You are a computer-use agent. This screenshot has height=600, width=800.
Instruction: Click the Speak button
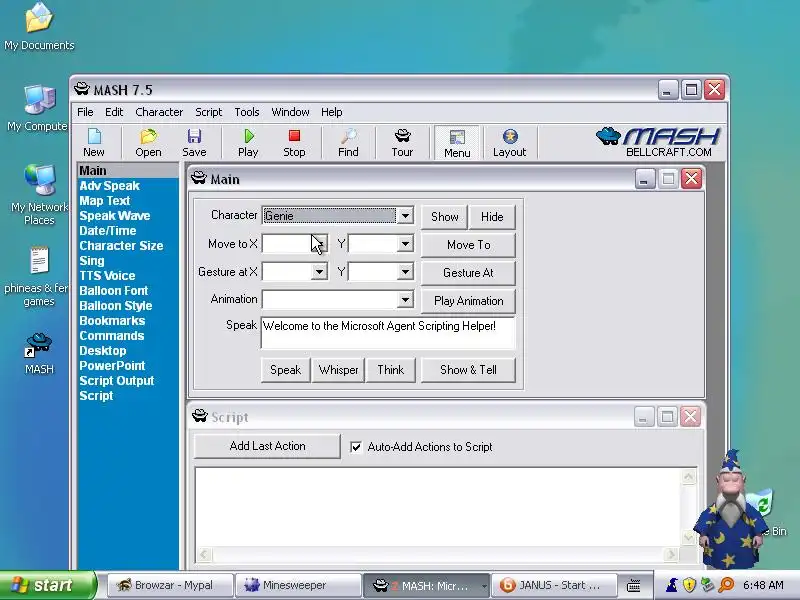pos(285,370)
